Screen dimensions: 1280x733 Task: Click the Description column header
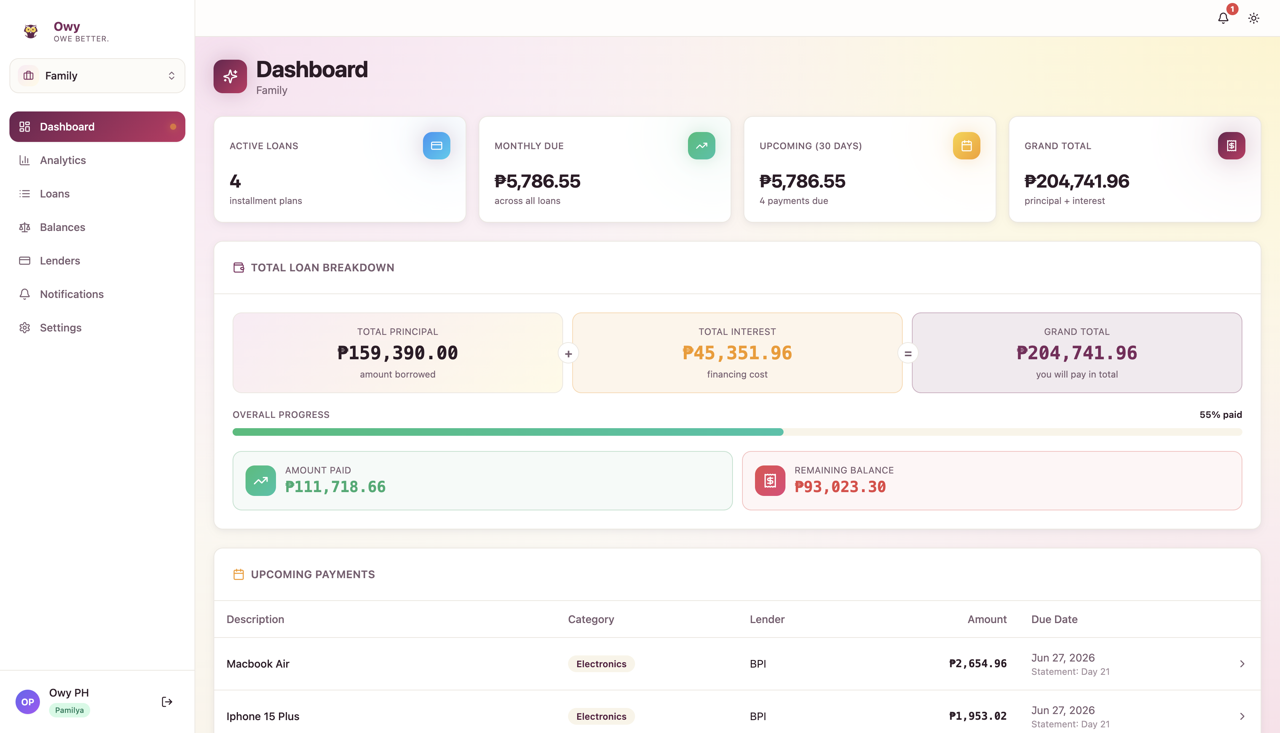tap(255, 620)
